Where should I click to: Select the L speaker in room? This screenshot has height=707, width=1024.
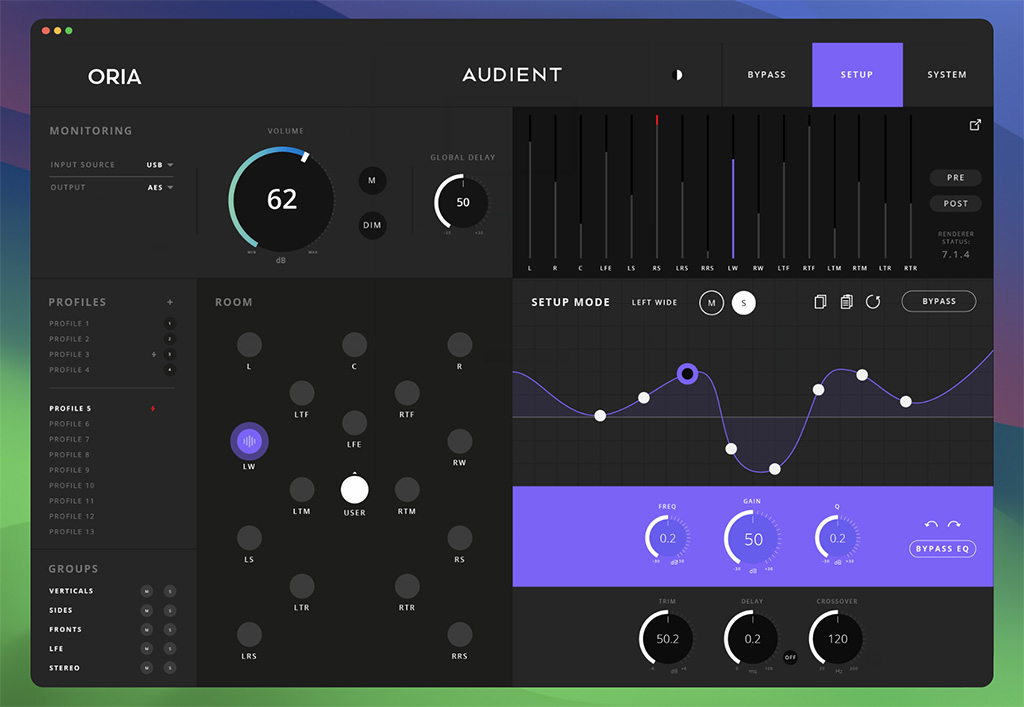click(249, 345)
